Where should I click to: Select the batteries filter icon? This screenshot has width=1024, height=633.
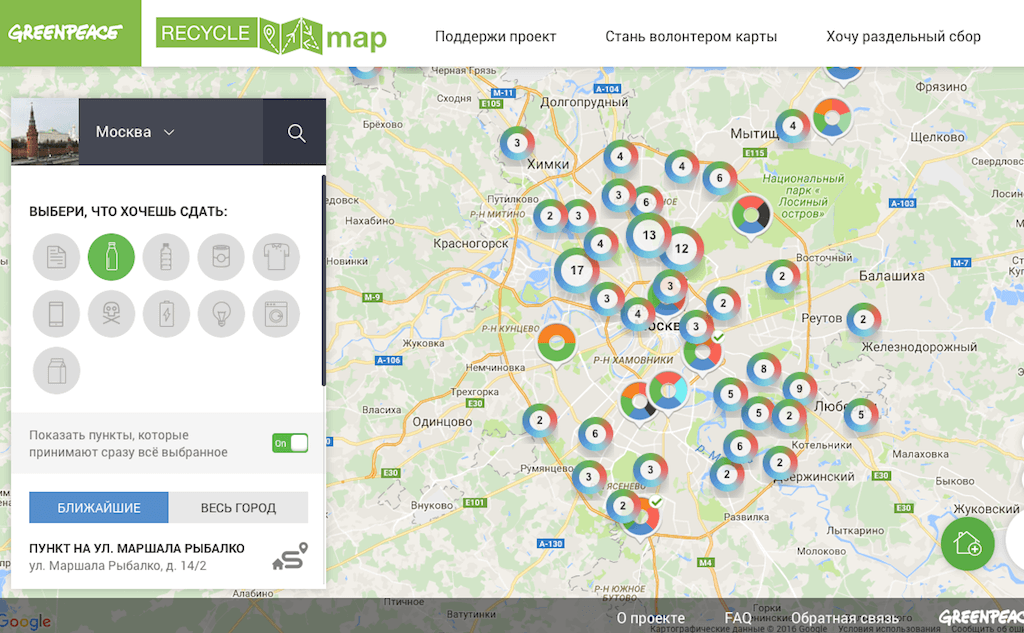click(x=166, y=313)
